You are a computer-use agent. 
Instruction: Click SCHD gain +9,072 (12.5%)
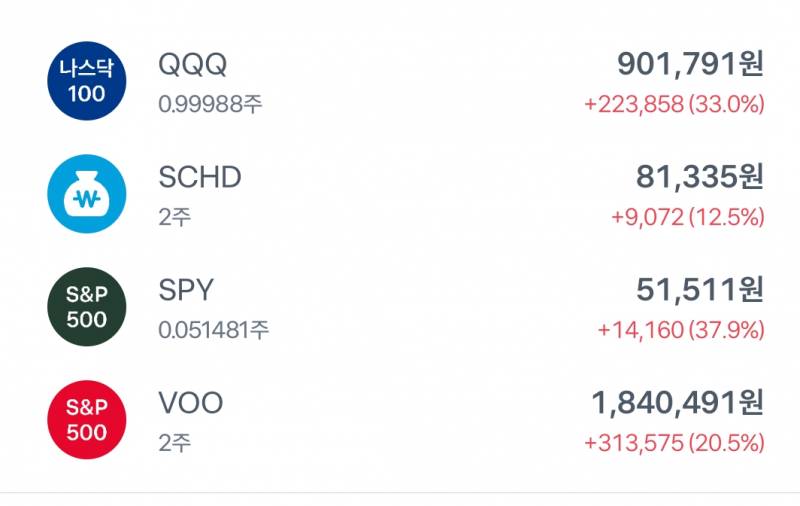click(x=687, y=216)
